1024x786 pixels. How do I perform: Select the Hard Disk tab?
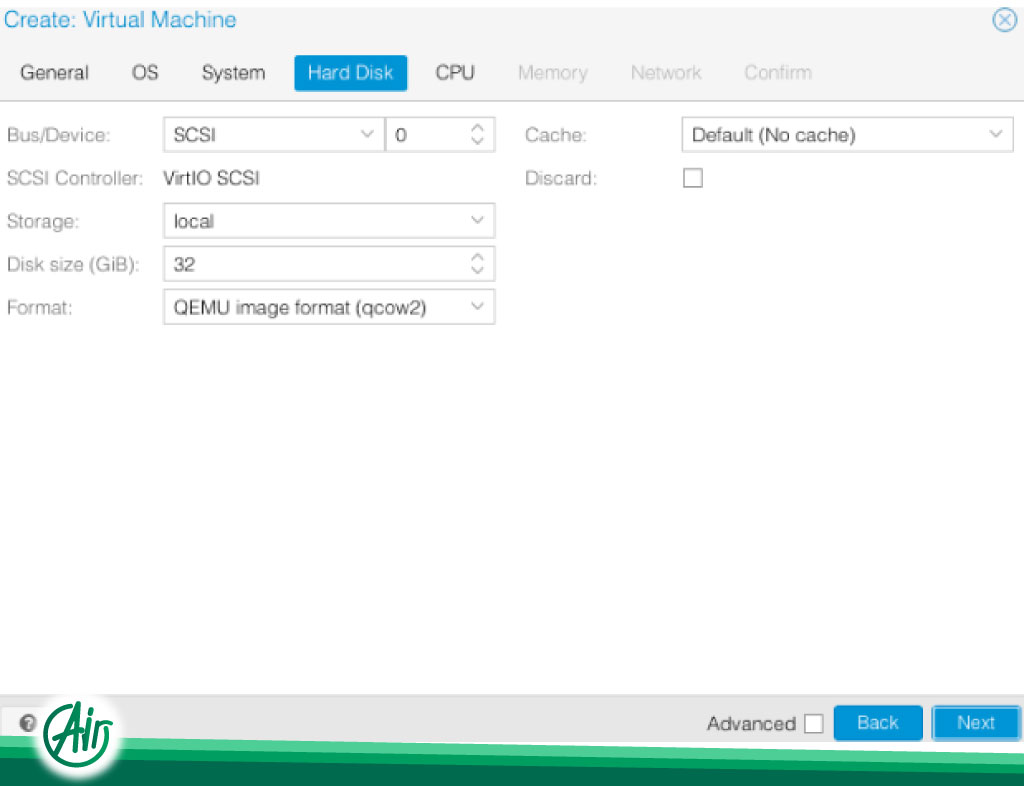click(x=351, y=72)
